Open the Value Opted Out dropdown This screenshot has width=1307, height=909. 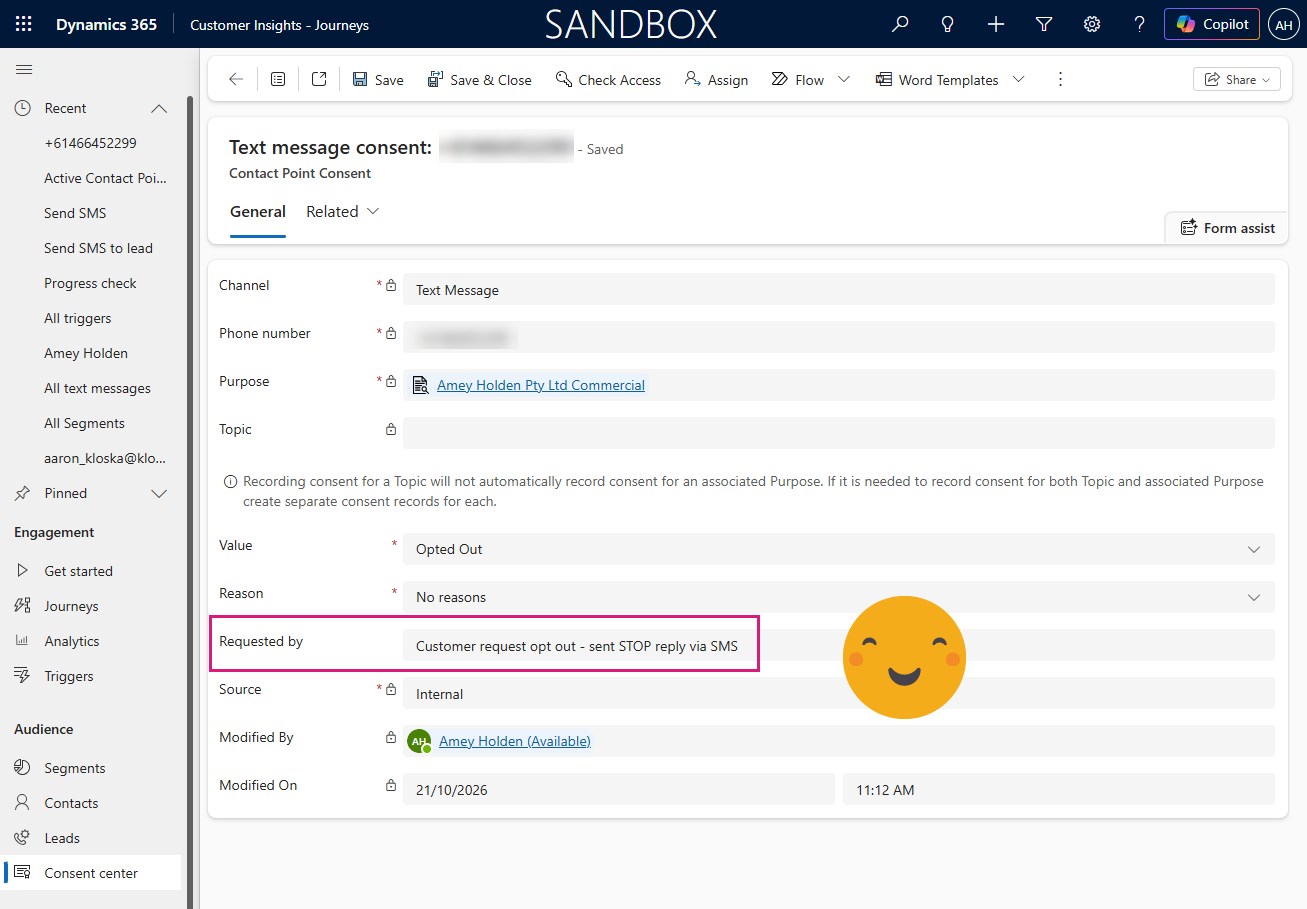pyautogui.click(x=839, y=549)
